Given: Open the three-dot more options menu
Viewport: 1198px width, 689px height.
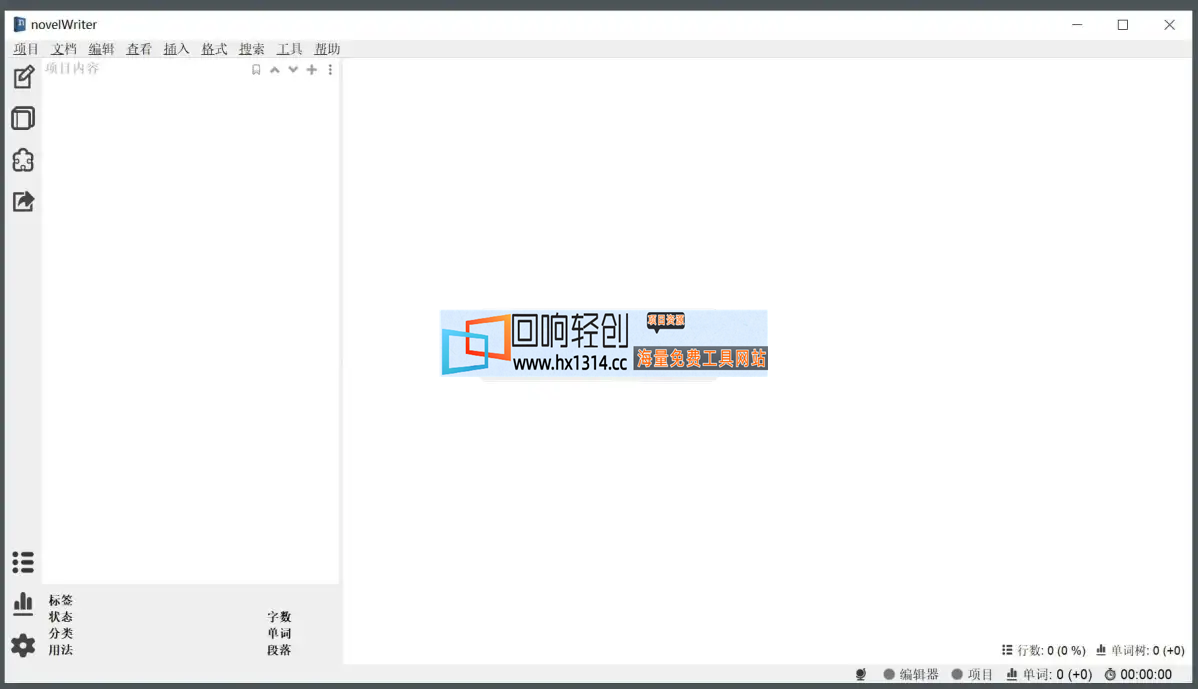Looking at the screenshot, I should (330, 70).
